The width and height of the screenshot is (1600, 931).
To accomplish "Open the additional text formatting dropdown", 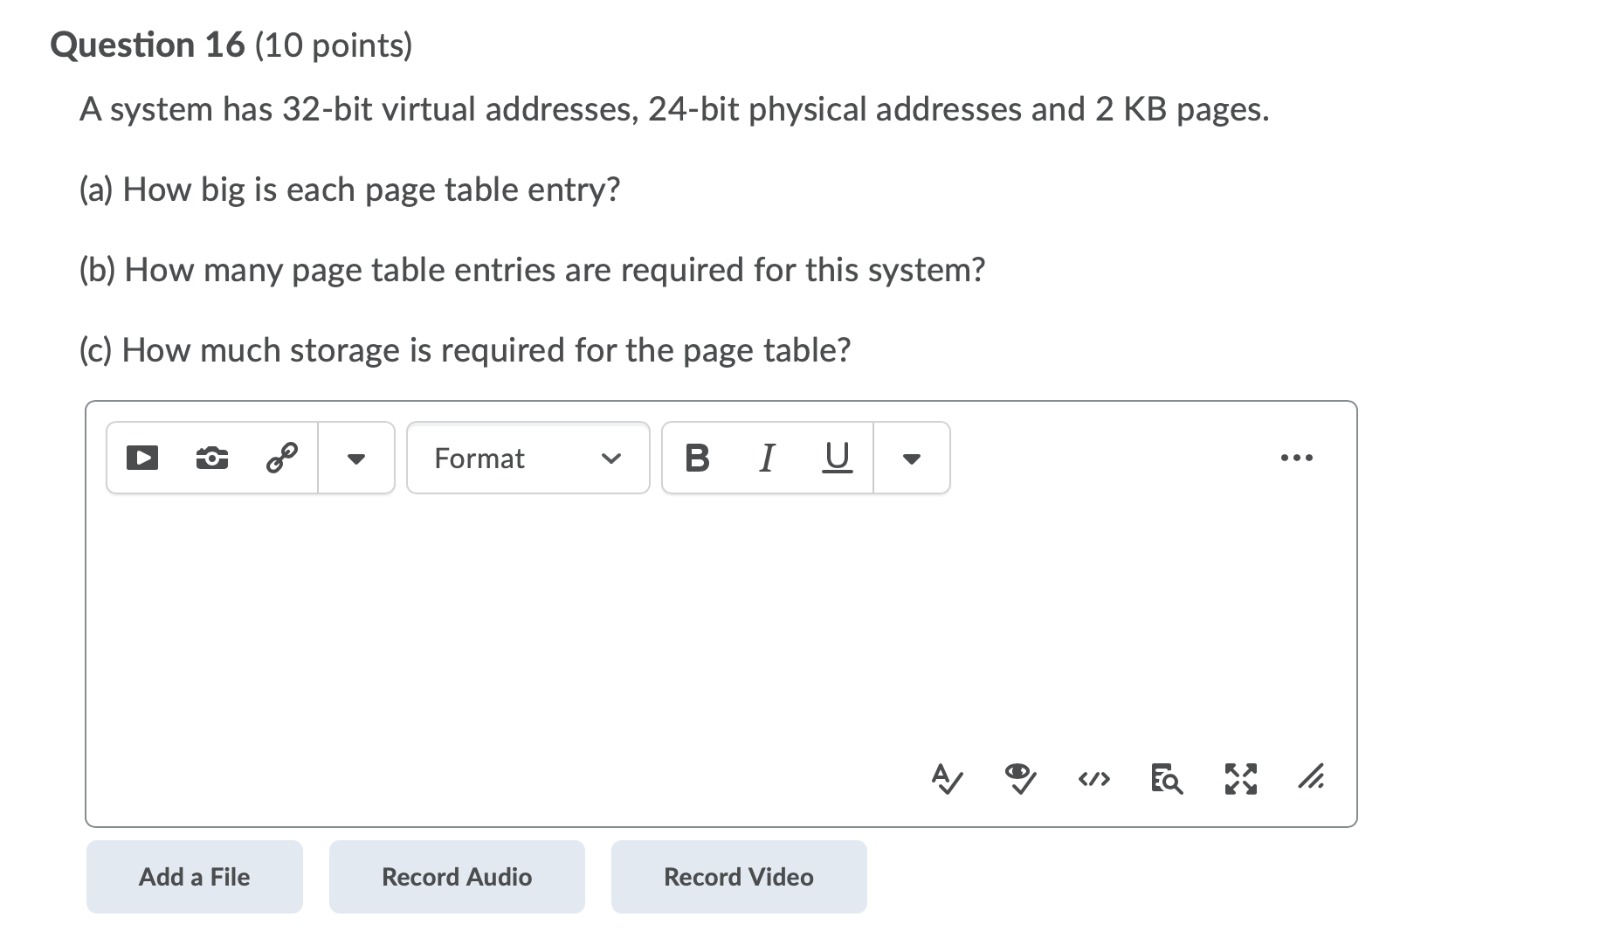I will pos(911,458).
